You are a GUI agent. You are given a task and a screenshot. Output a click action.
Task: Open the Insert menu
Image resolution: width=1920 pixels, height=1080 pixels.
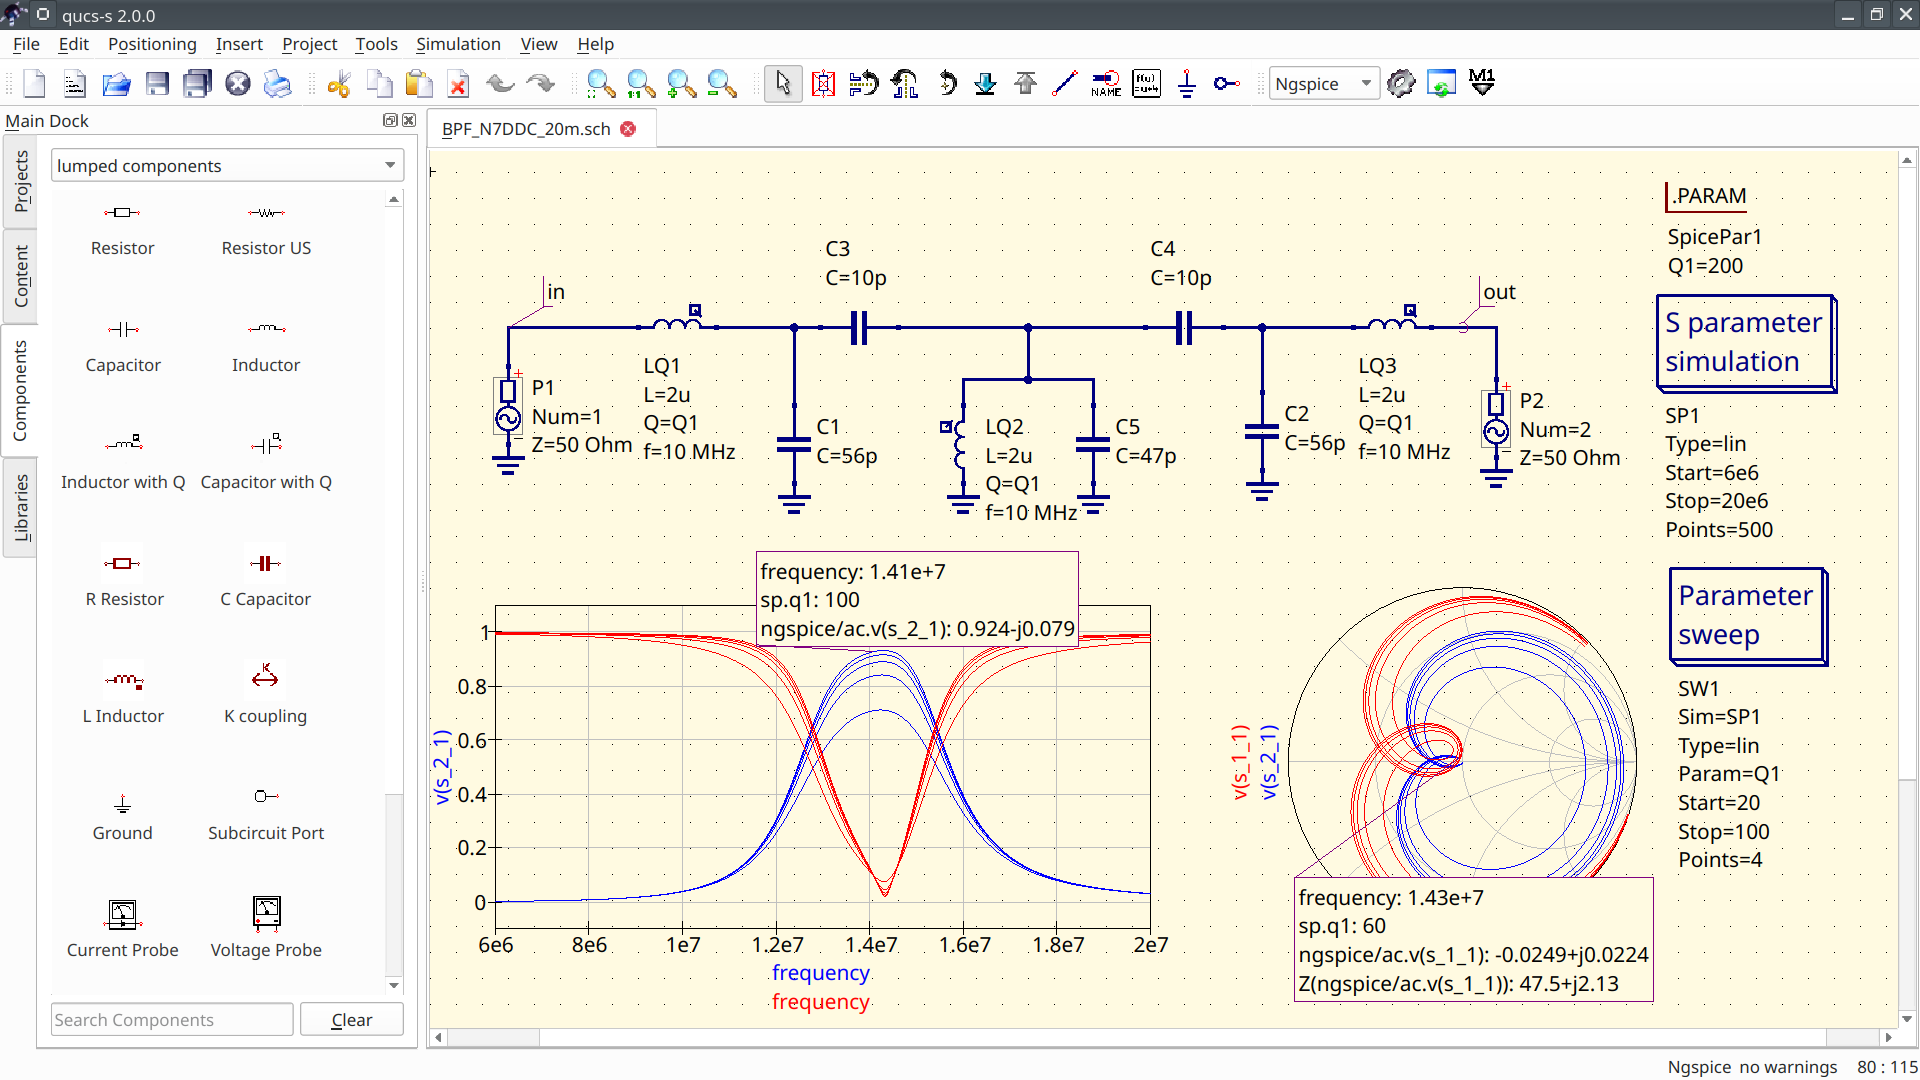point(239,44)
